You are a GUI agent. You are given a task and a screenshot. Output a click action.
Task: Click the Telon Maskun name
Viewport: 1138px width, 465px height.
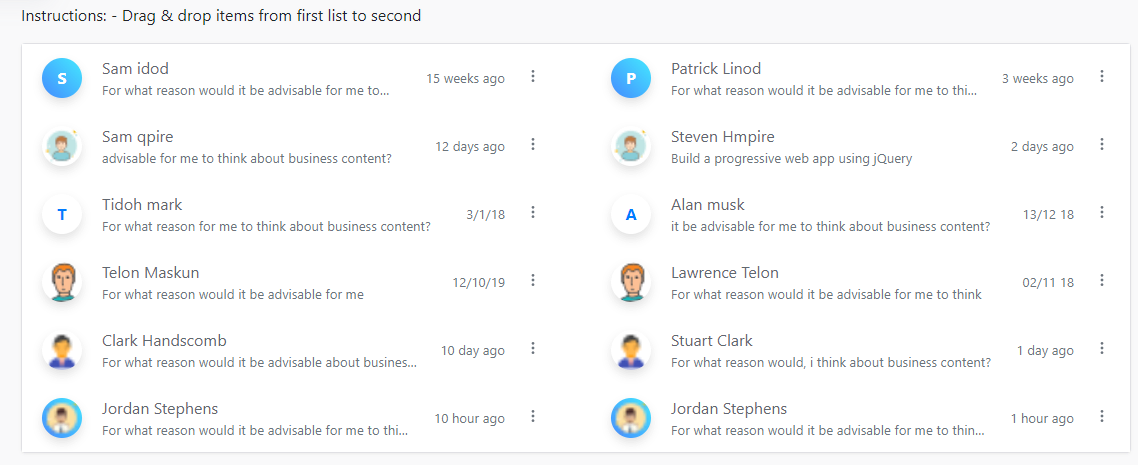[x=150, y=273]
